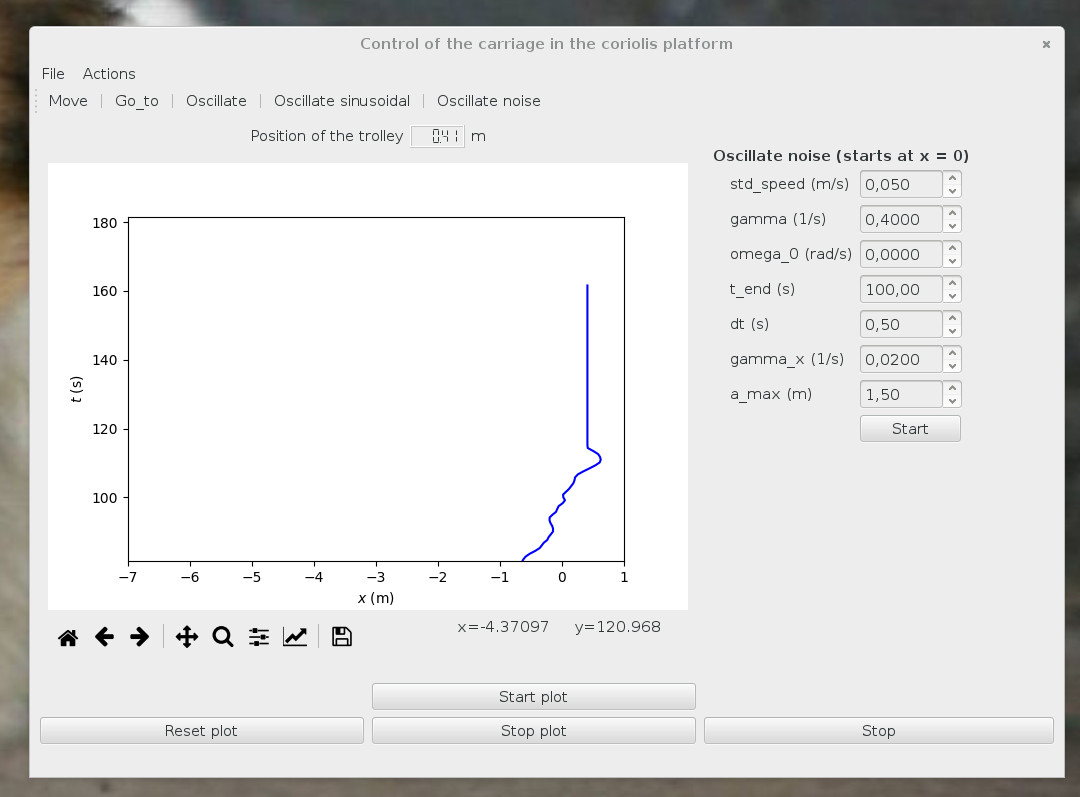Increase t_end with up arrow

tap(952, 283)
